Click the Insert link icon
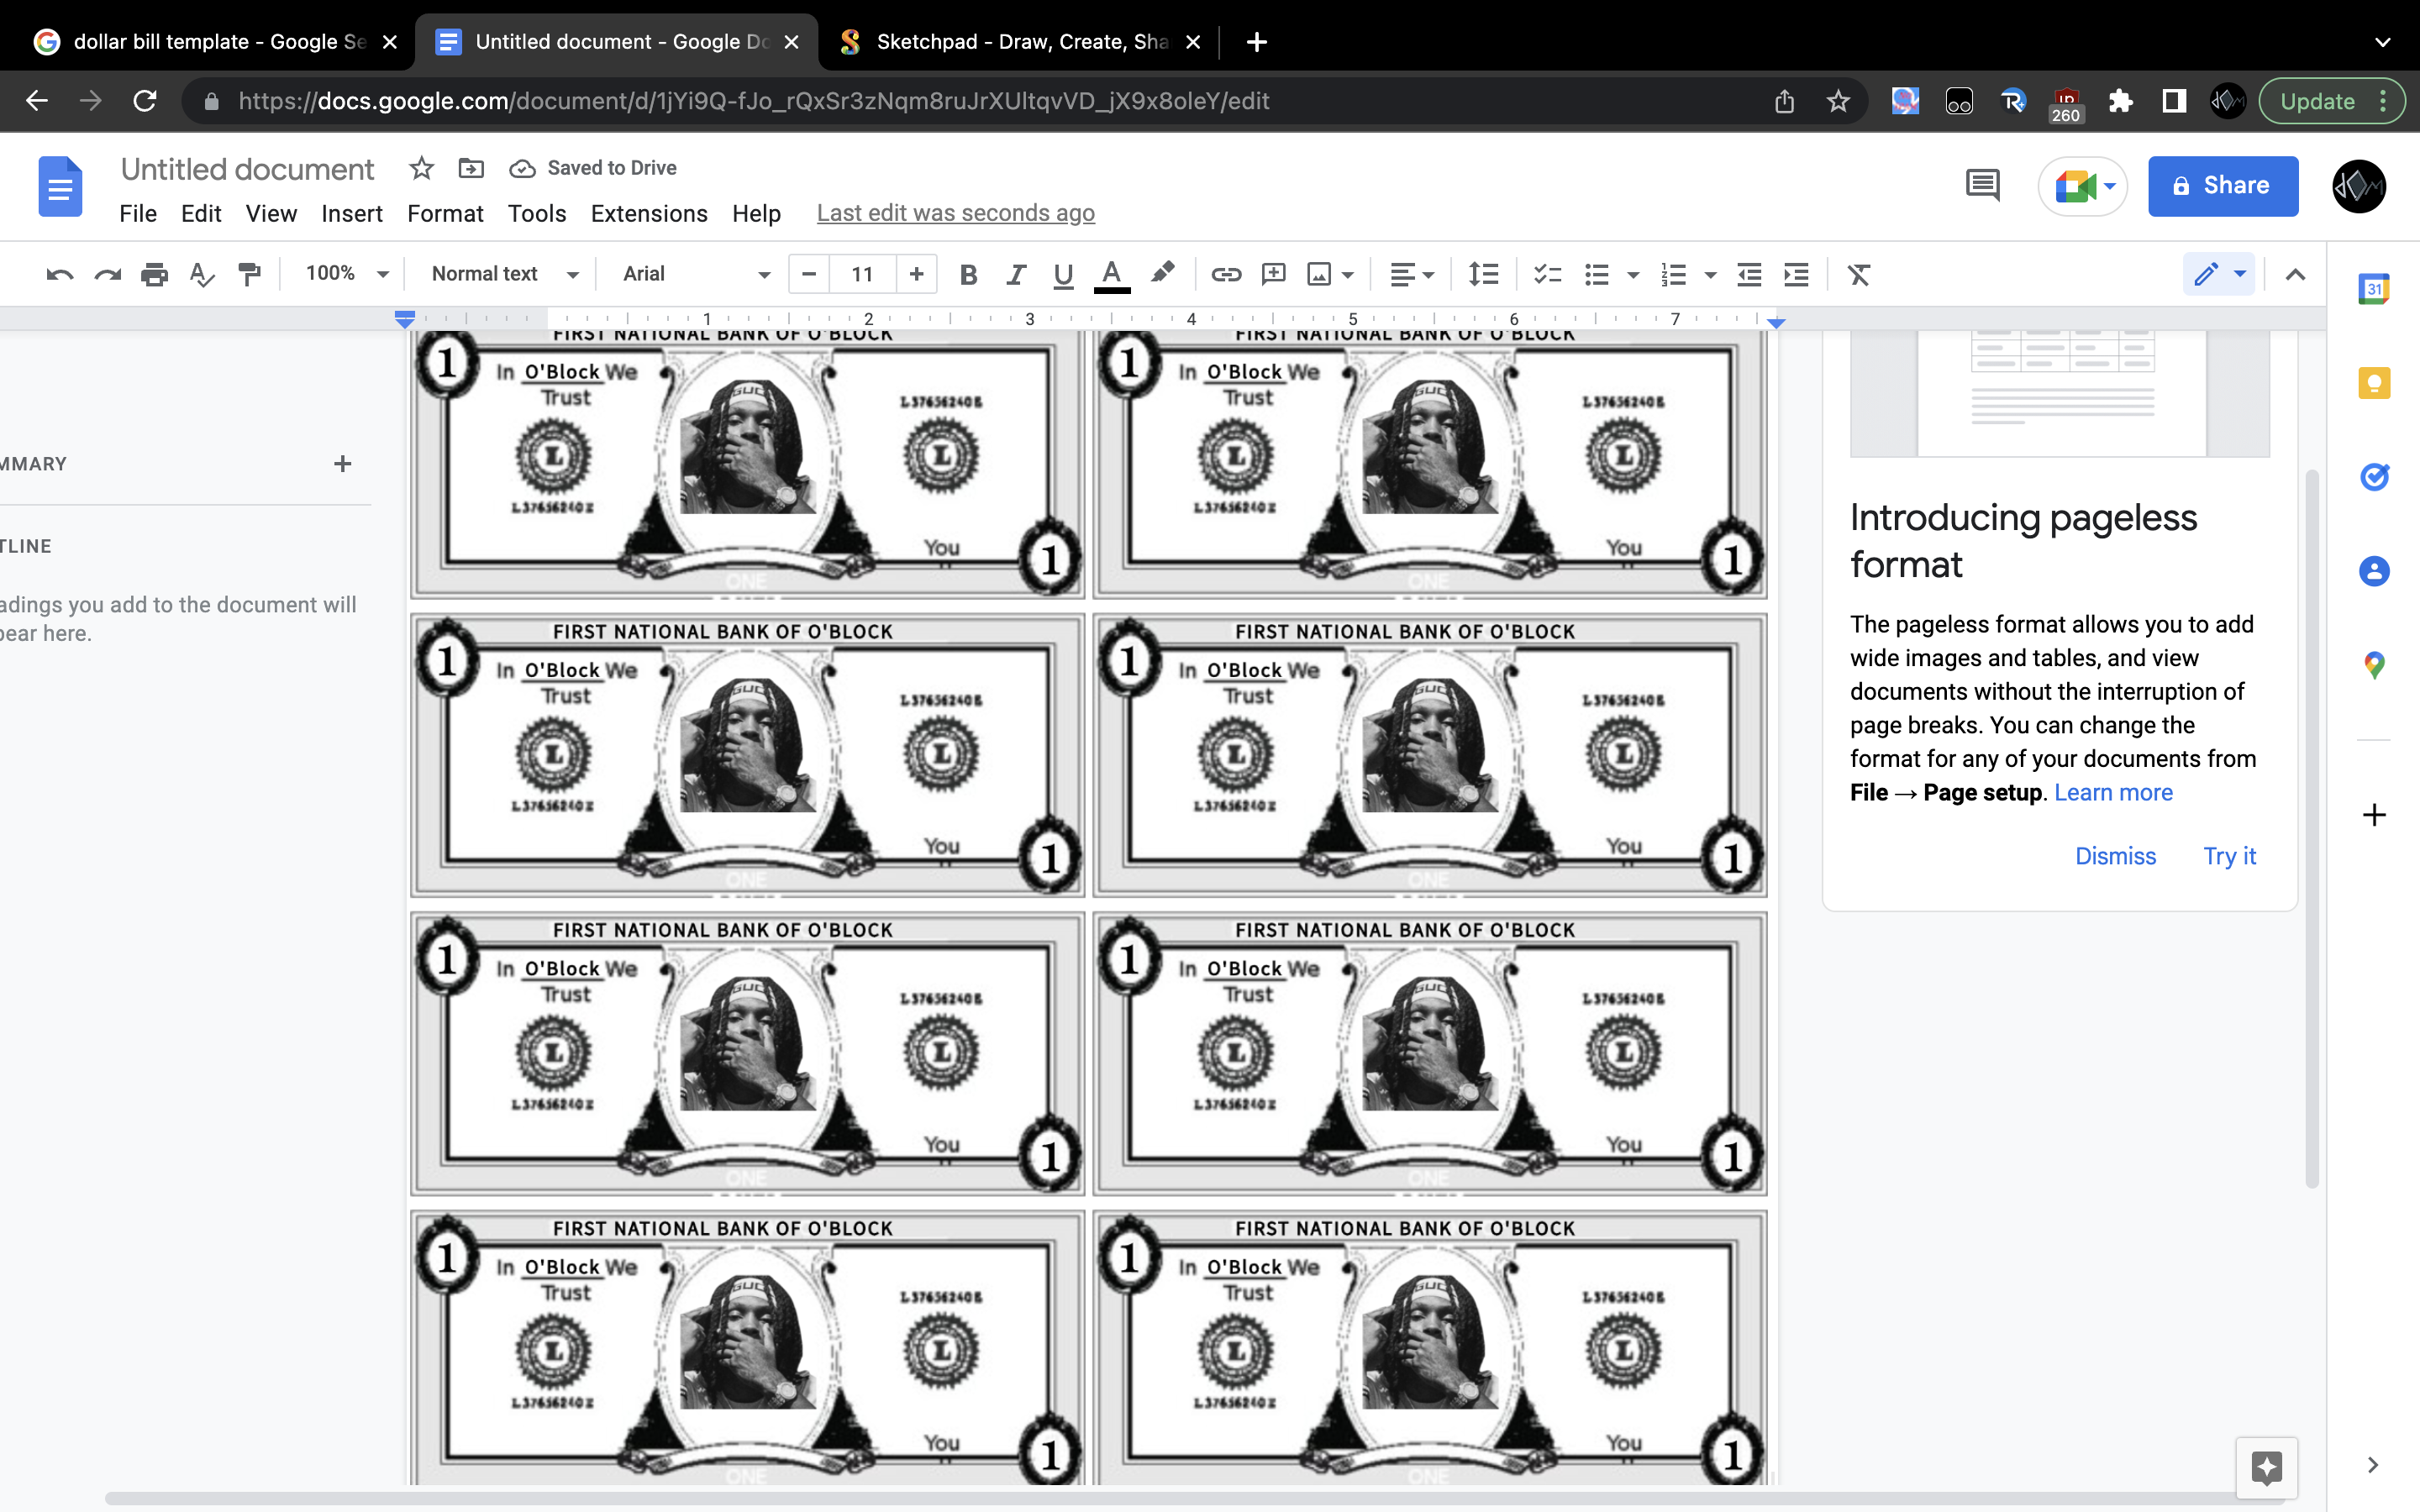The height and width of the screenshot is (1512, 2420). pyautogui.click(x=1226, y=274)
